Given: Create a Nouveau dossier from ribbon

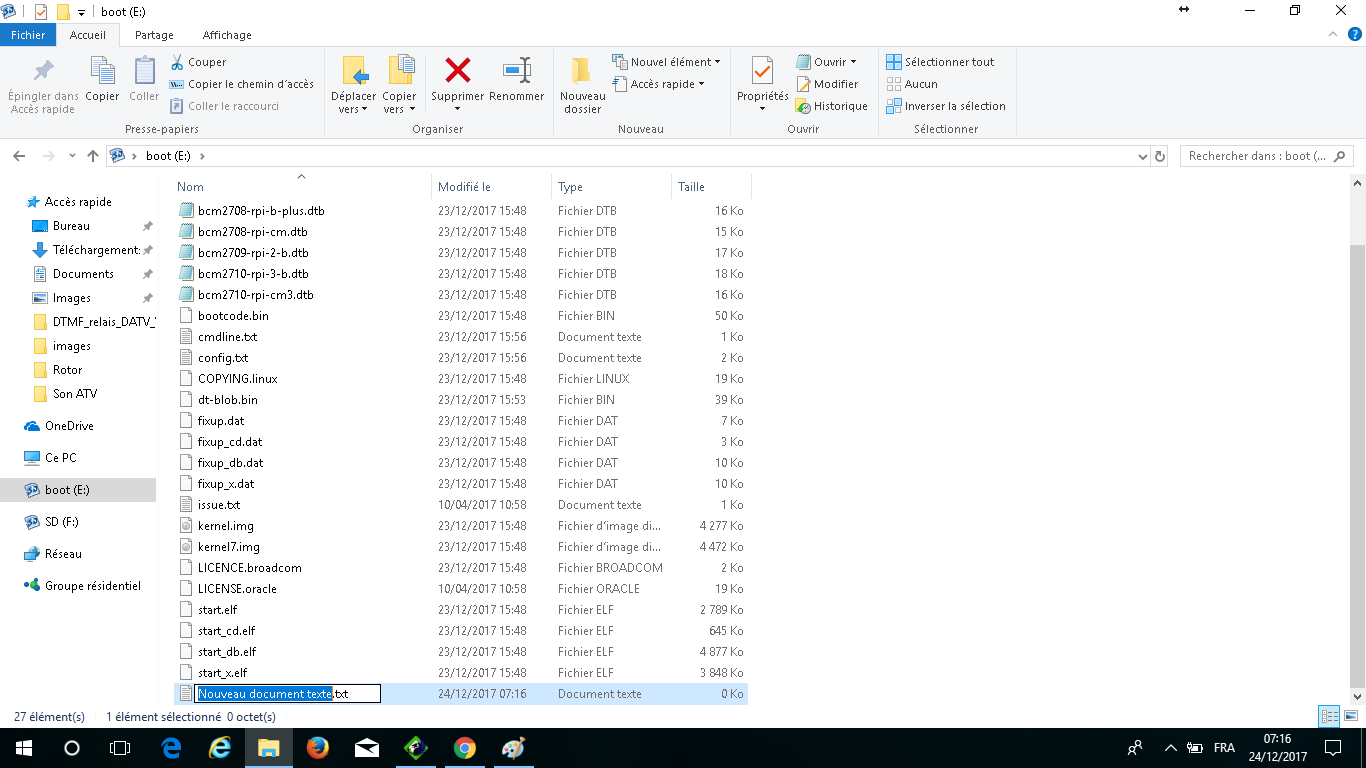Looking at the screenshot, I should [x=582, y=72].
